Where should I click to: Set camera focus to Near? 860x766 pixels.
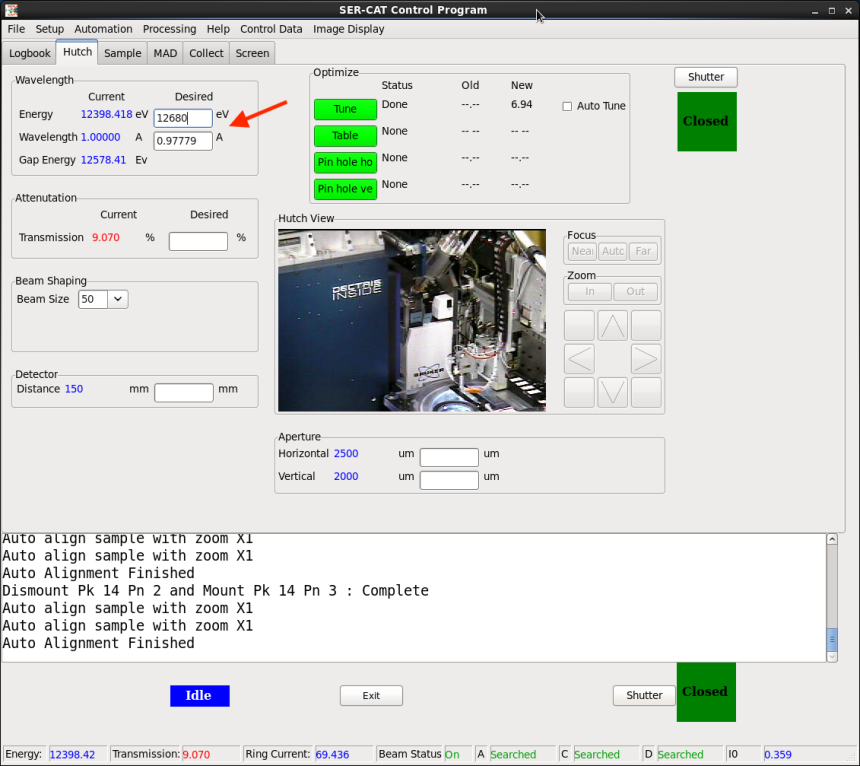[581, 252]
